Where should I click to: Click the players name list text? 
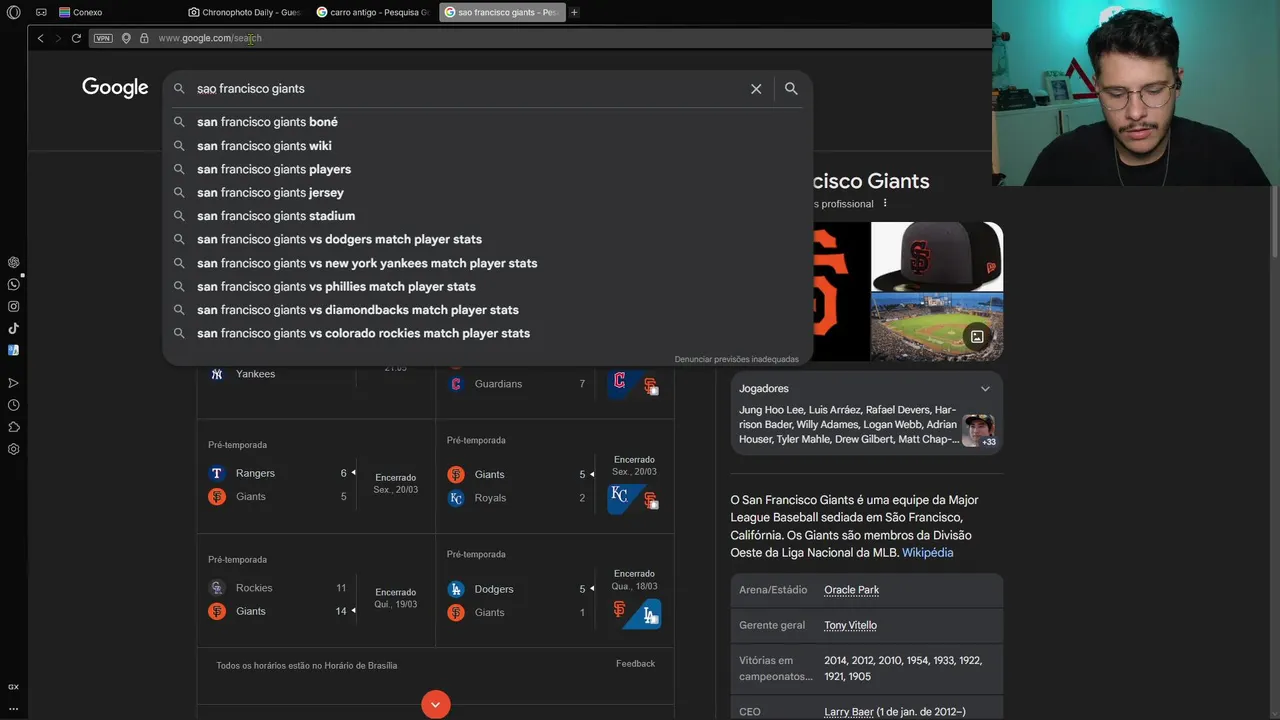[x=848, y=424]
